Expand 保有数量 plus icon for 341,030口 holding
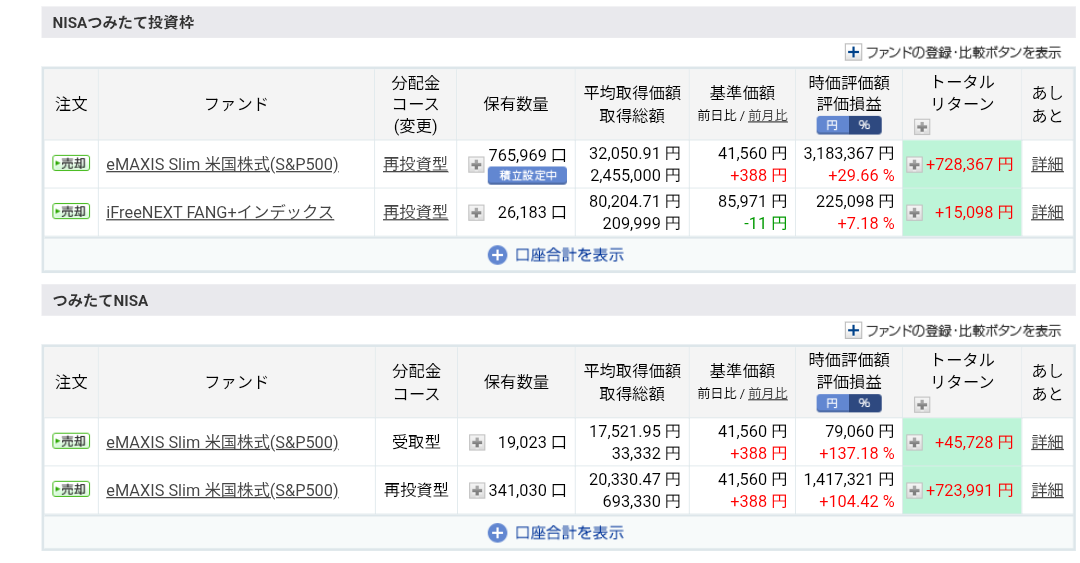Screen dimensions: 1080x563 (476, 491)
